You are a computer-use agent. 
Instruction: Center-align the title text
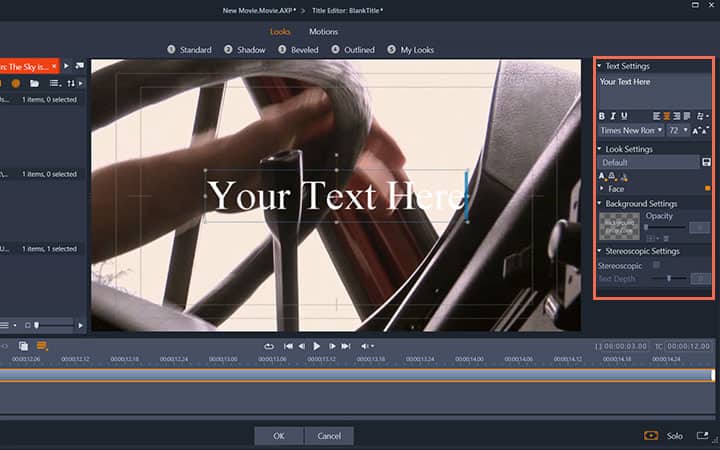[x=667, y=116]
